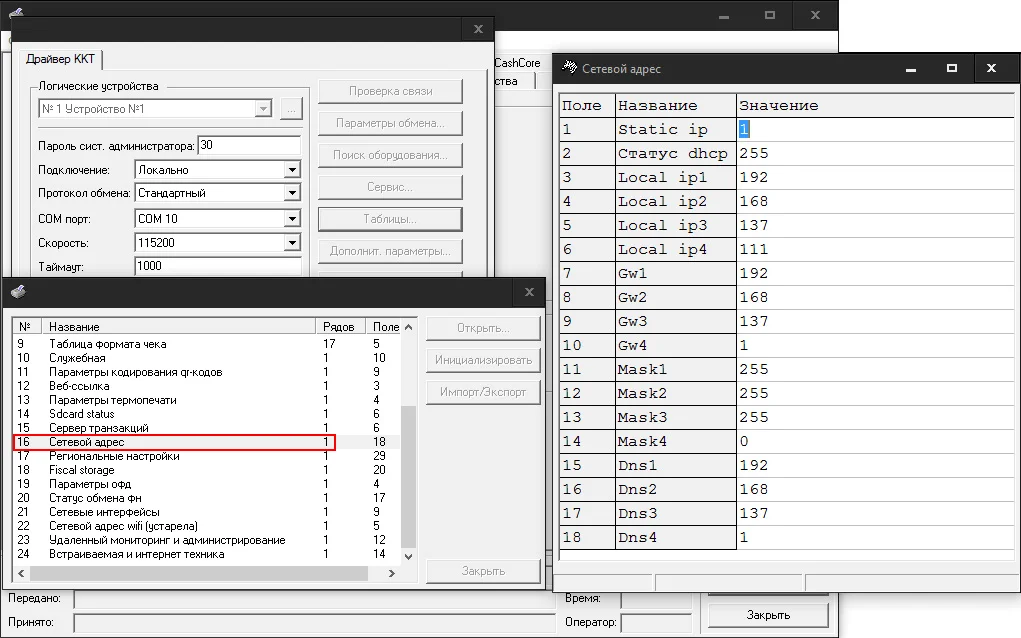This screenshot has height=638, width=1021.
Task: Click the up arrow of the table list scrollbar
Action: 408,327
